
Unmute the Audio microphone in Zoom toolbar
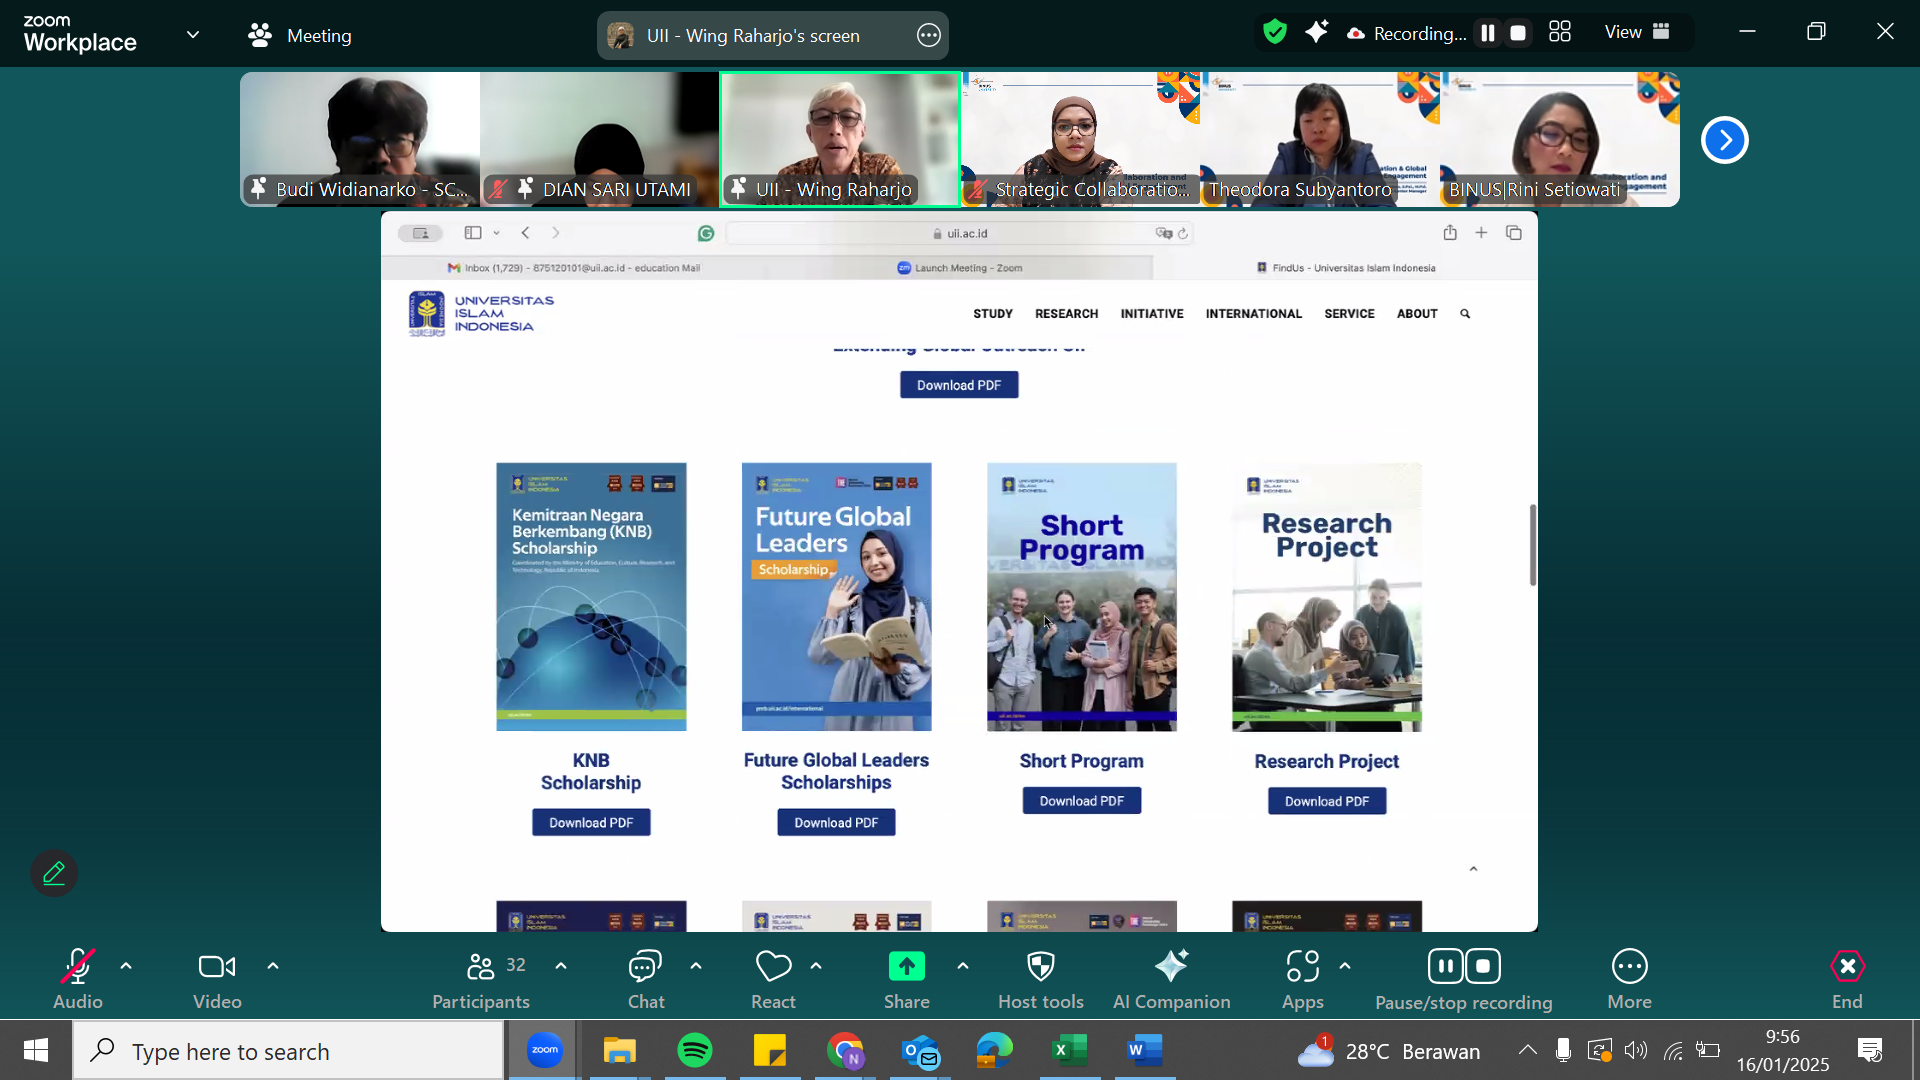pos(77,979)
